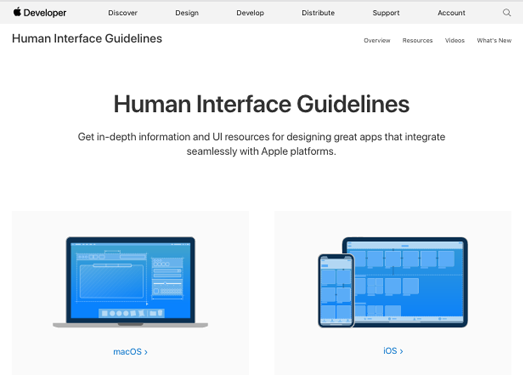Switch to the Resources tab
Screen dimensions: 523x375
[417, 40]
